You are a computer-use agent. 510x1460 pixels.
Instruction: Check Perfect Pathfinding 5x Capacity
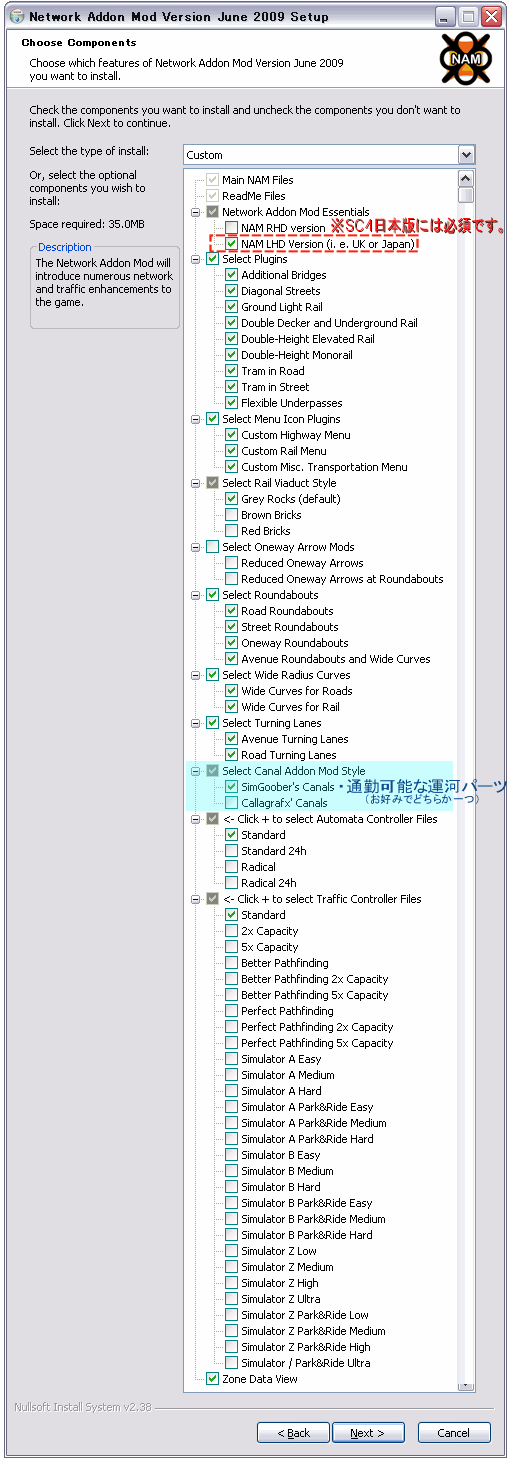232,1043
